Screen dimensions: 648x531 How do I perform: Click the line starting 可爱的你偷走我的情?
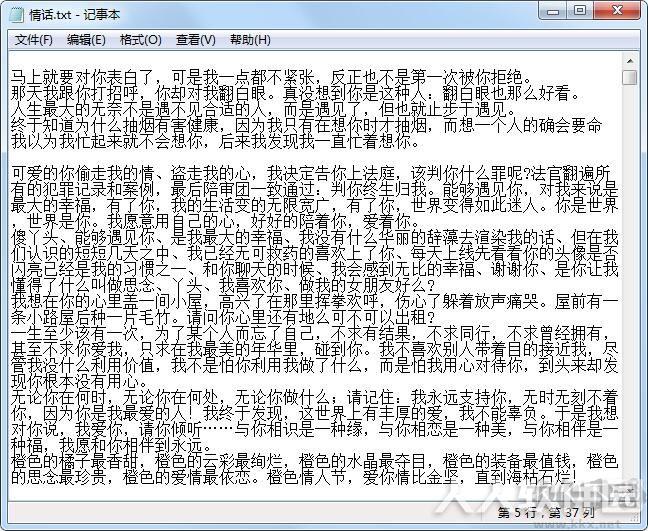point(311,174)
